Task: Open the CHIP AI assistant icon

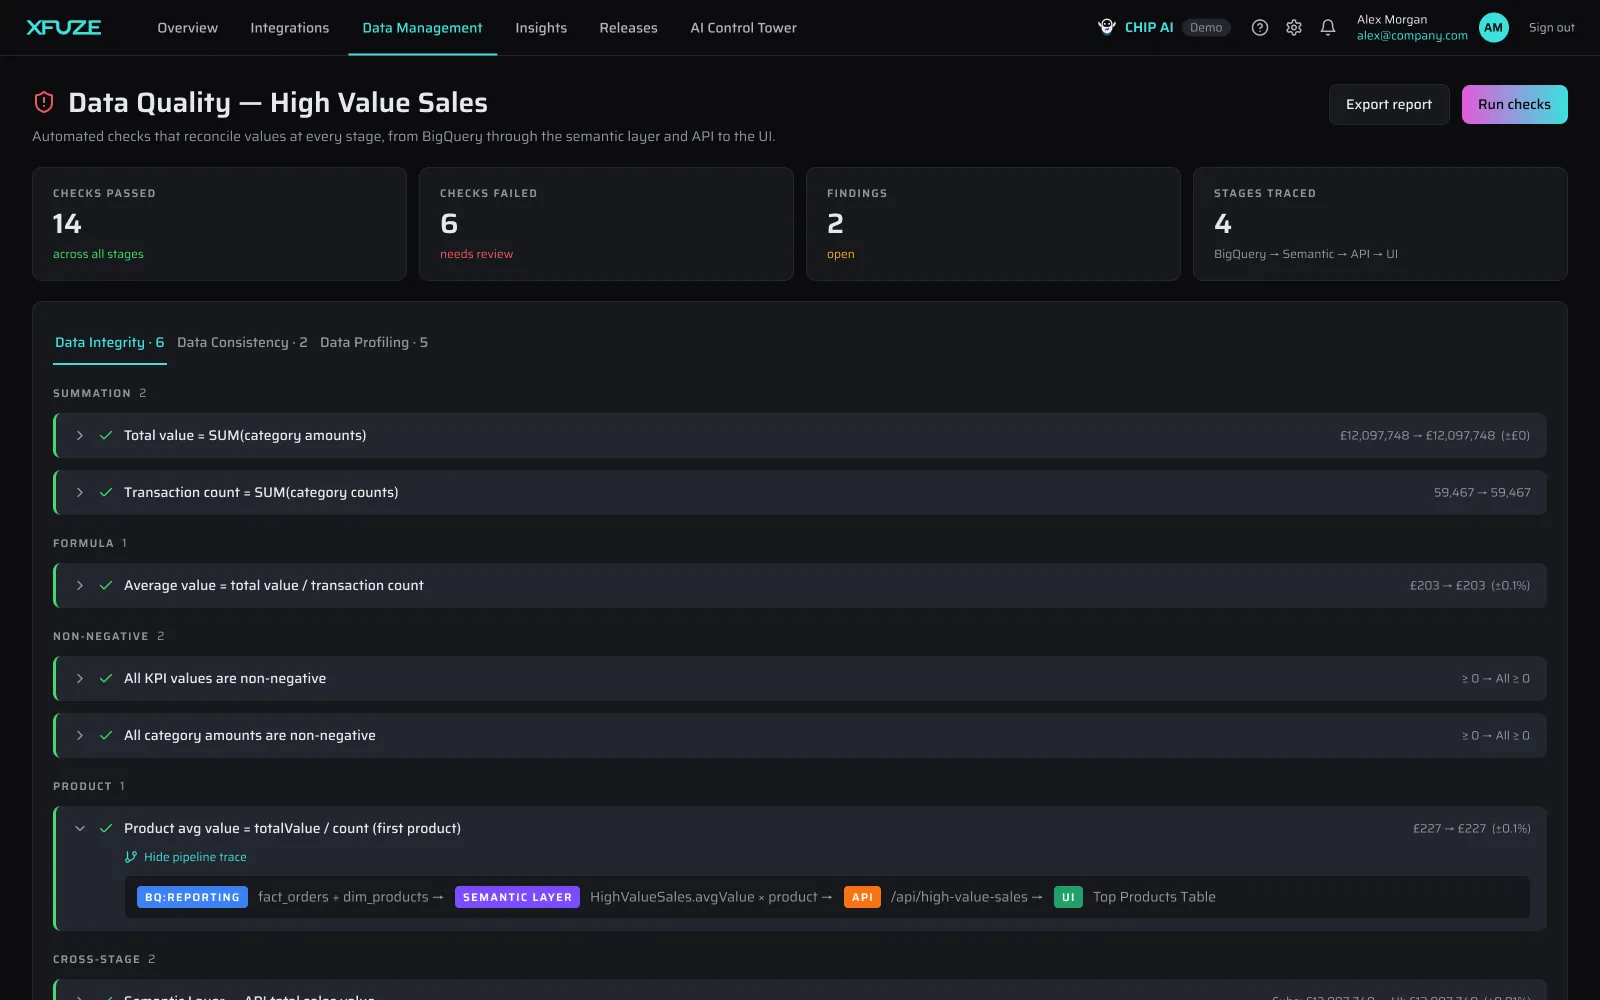Action: click(x=1107, y=27)
